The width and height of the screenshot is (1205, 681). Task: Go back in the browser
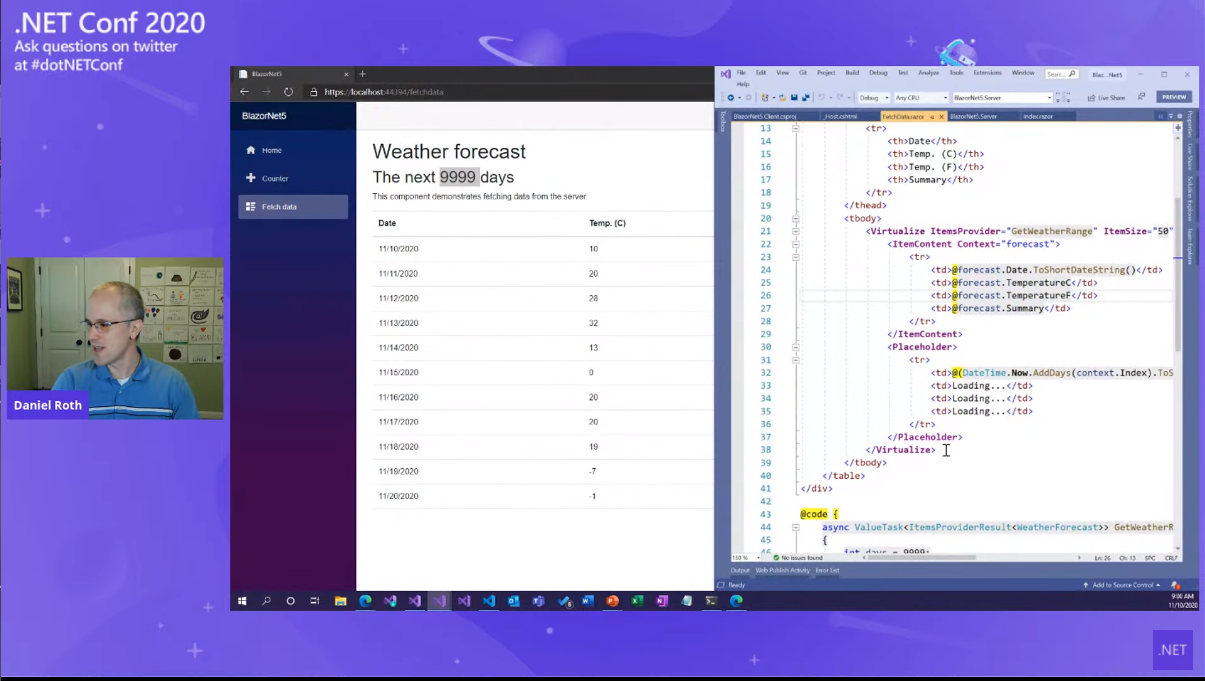tap(245, 91)
